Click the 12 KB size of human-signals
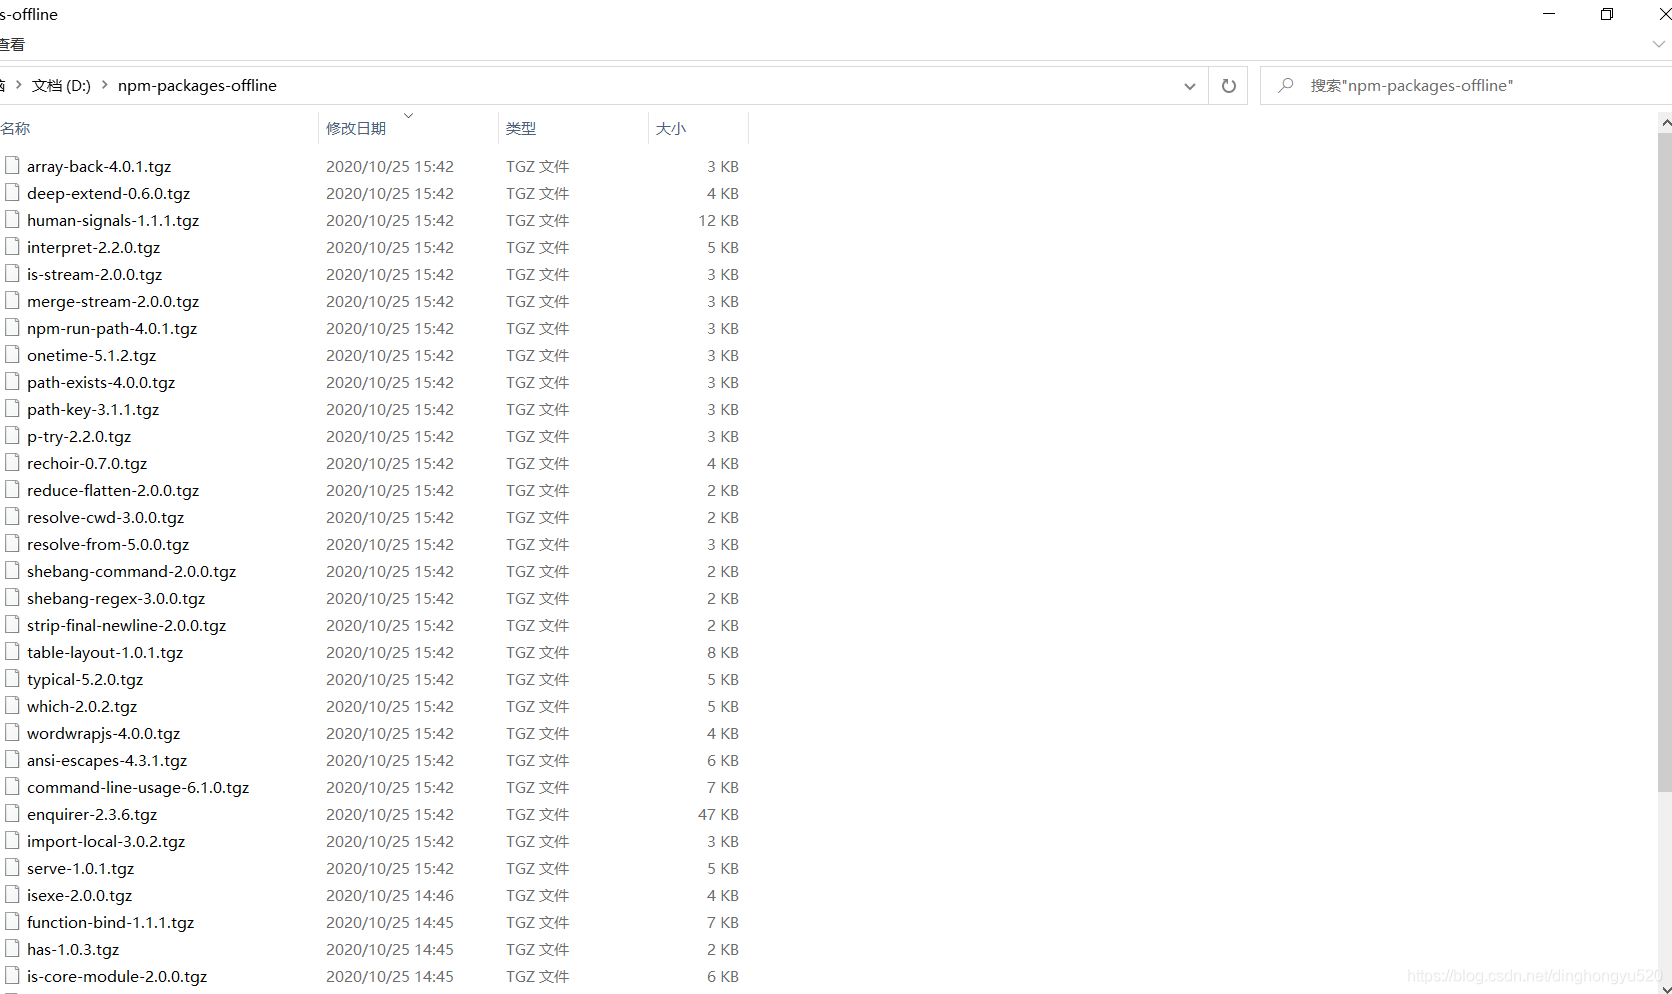Image resolution: width=1672 pixels, height=994 pixels. pos(718,221)
